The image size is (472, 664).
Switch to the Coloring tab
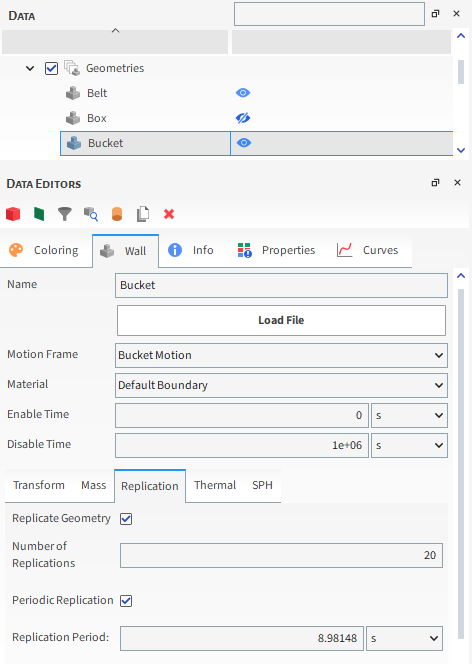(44, 250)
